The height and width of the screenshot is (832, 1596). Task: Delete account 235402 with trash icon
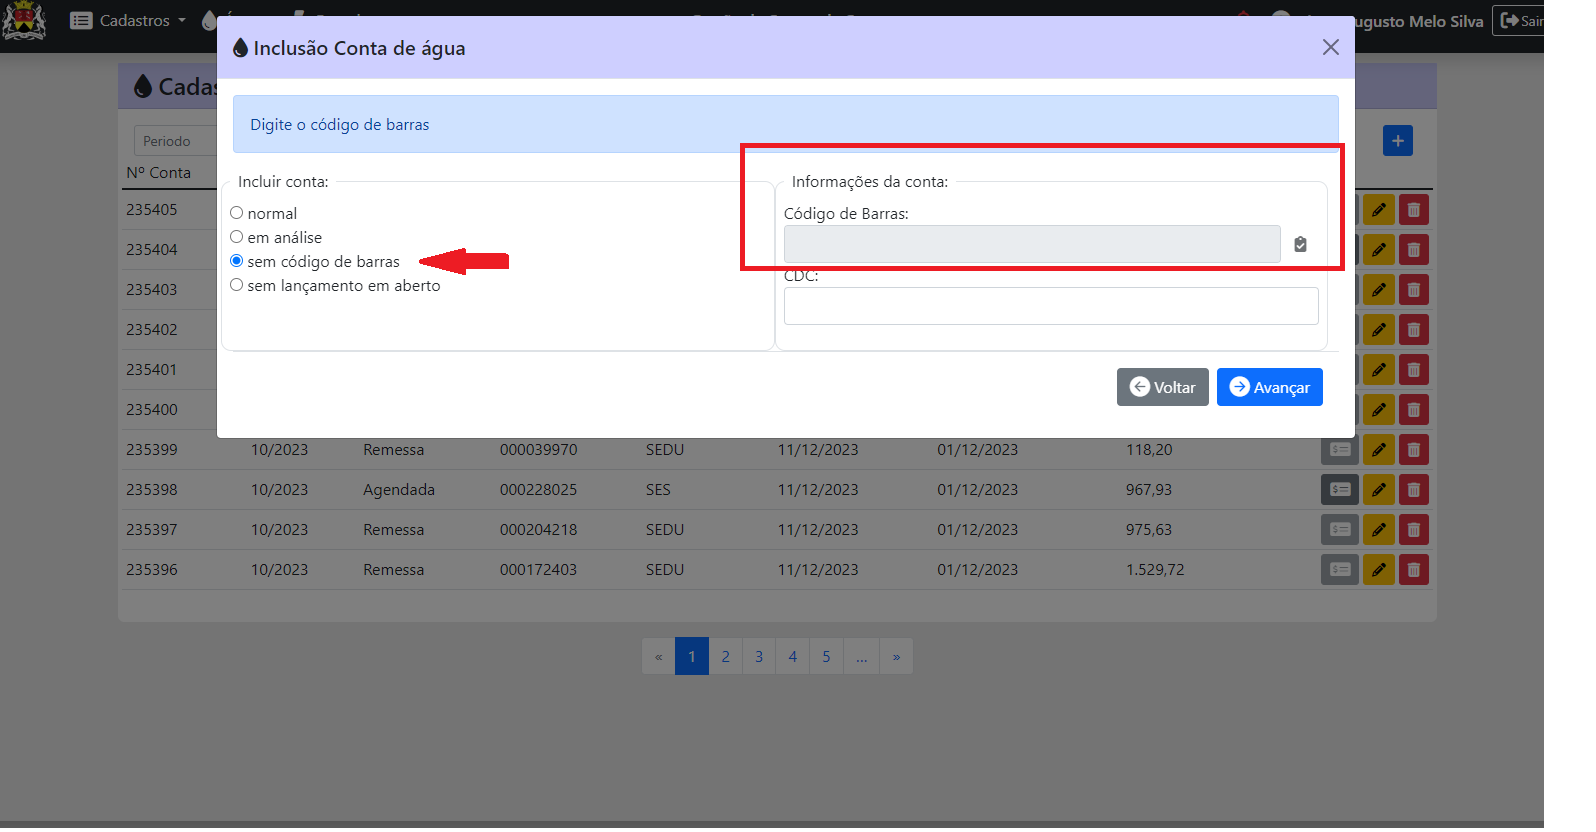(1414, 330)
